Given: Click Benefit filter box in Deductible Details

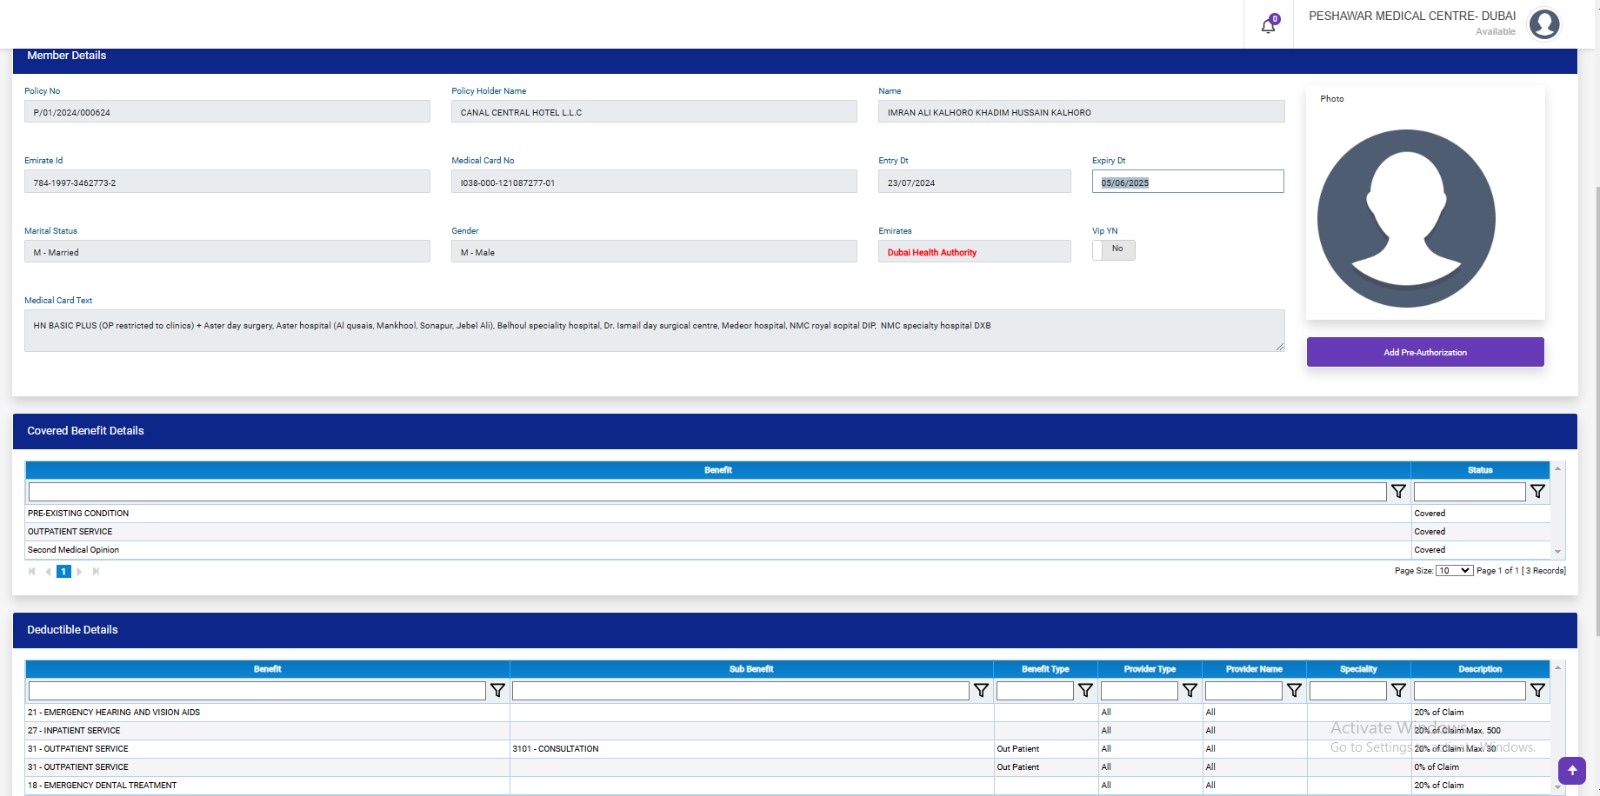Looking at the screenshot, I should tap(257, 691).
